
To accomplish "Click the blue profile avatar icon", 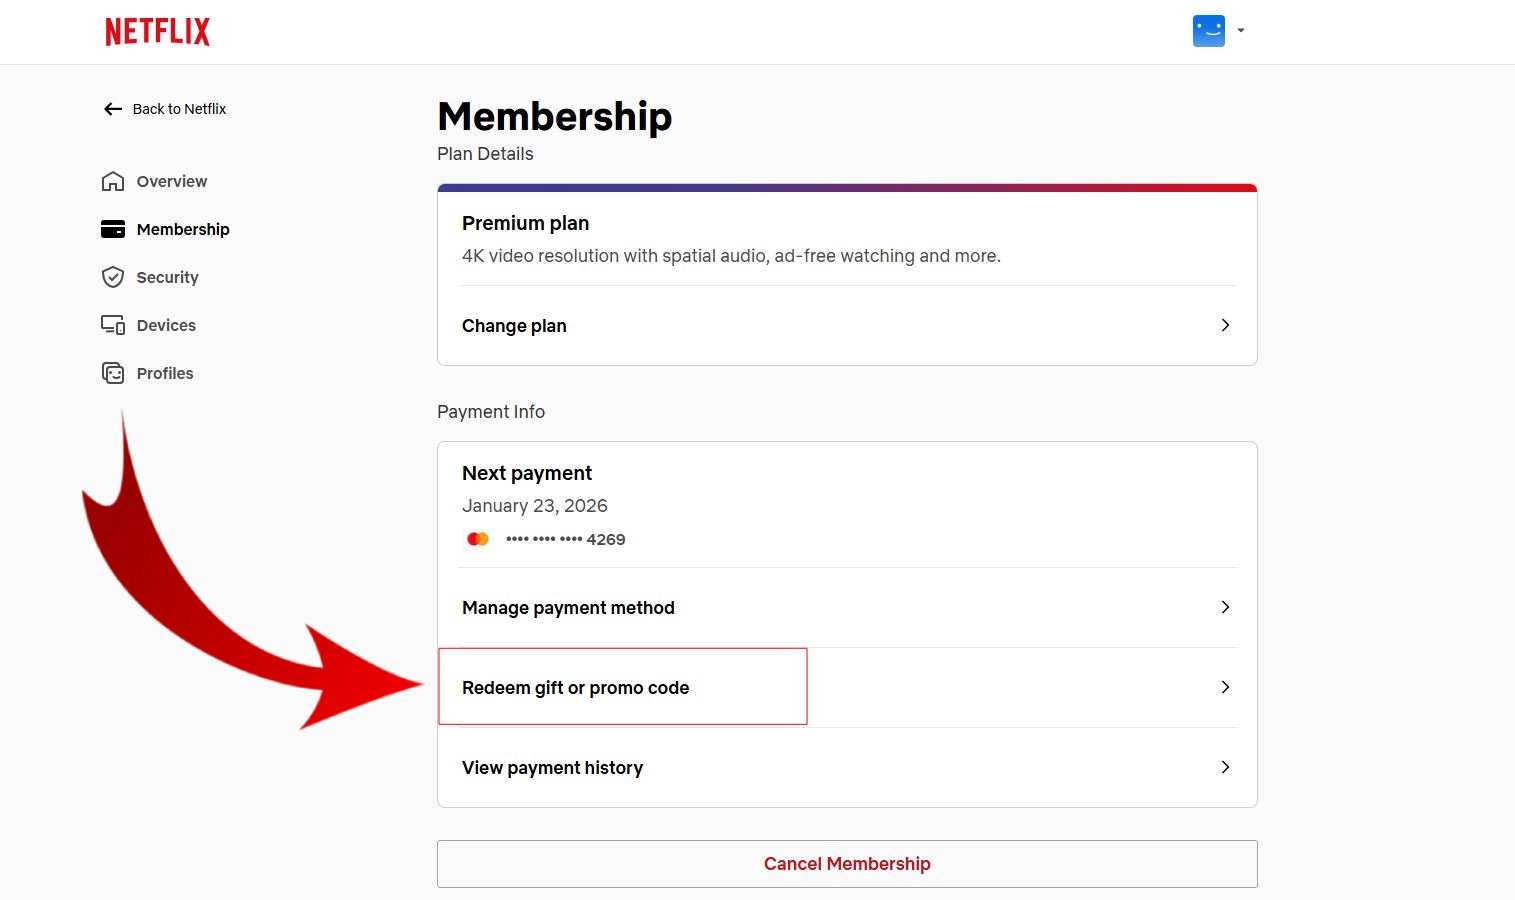I will pos(1209,31).
